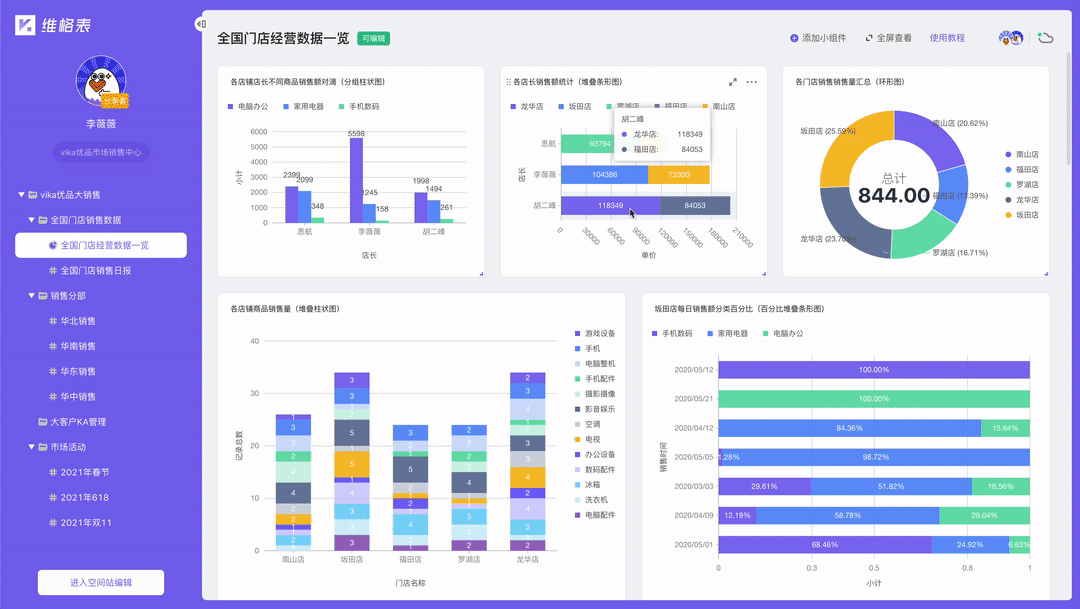Expand the stacked bar chart widget

click(733, 82)
